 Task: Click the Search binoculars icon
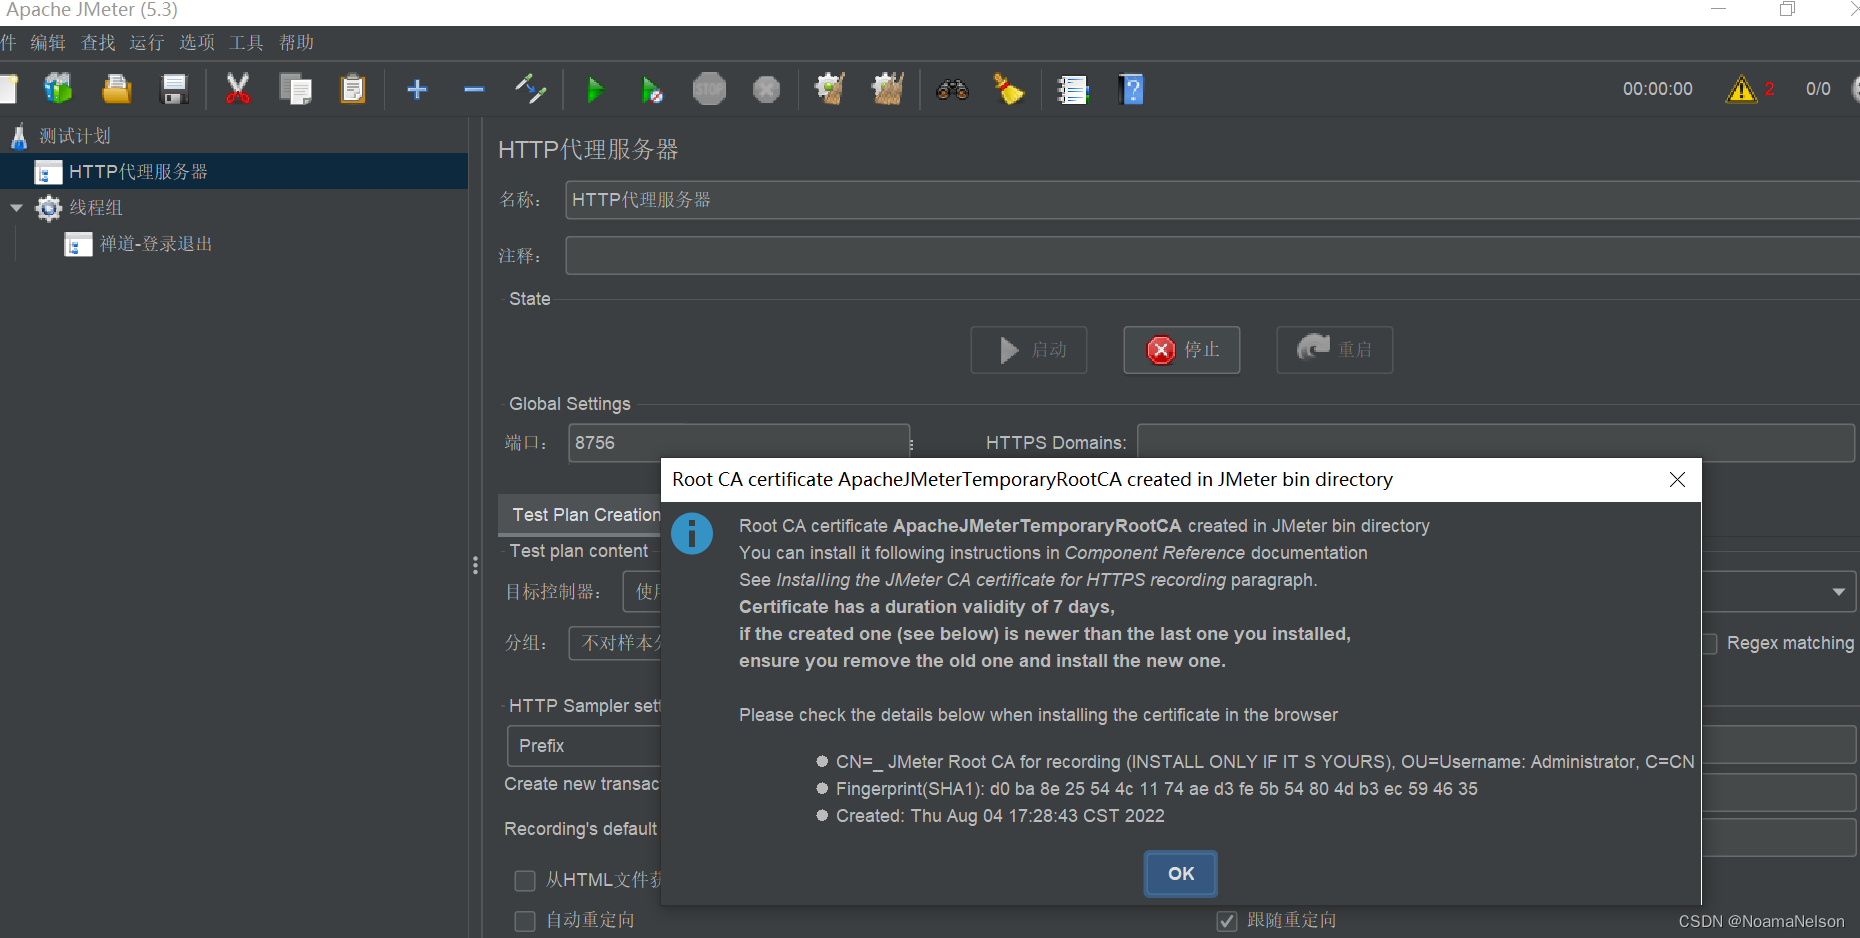[x=952, y=89]
